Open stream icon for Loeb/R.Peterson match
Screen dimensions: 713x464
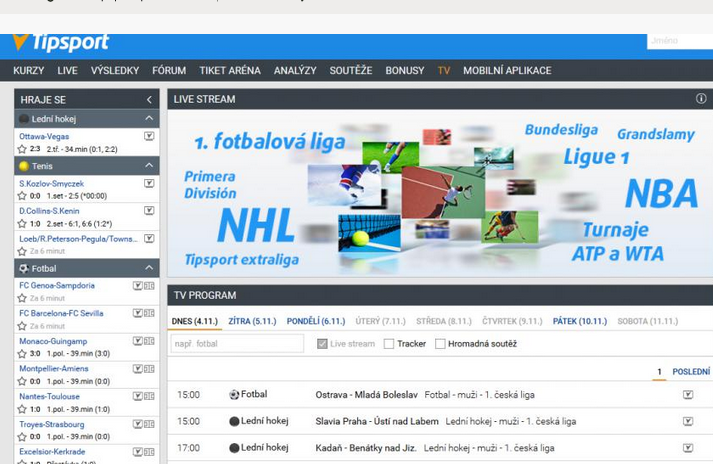coord(149,238)
